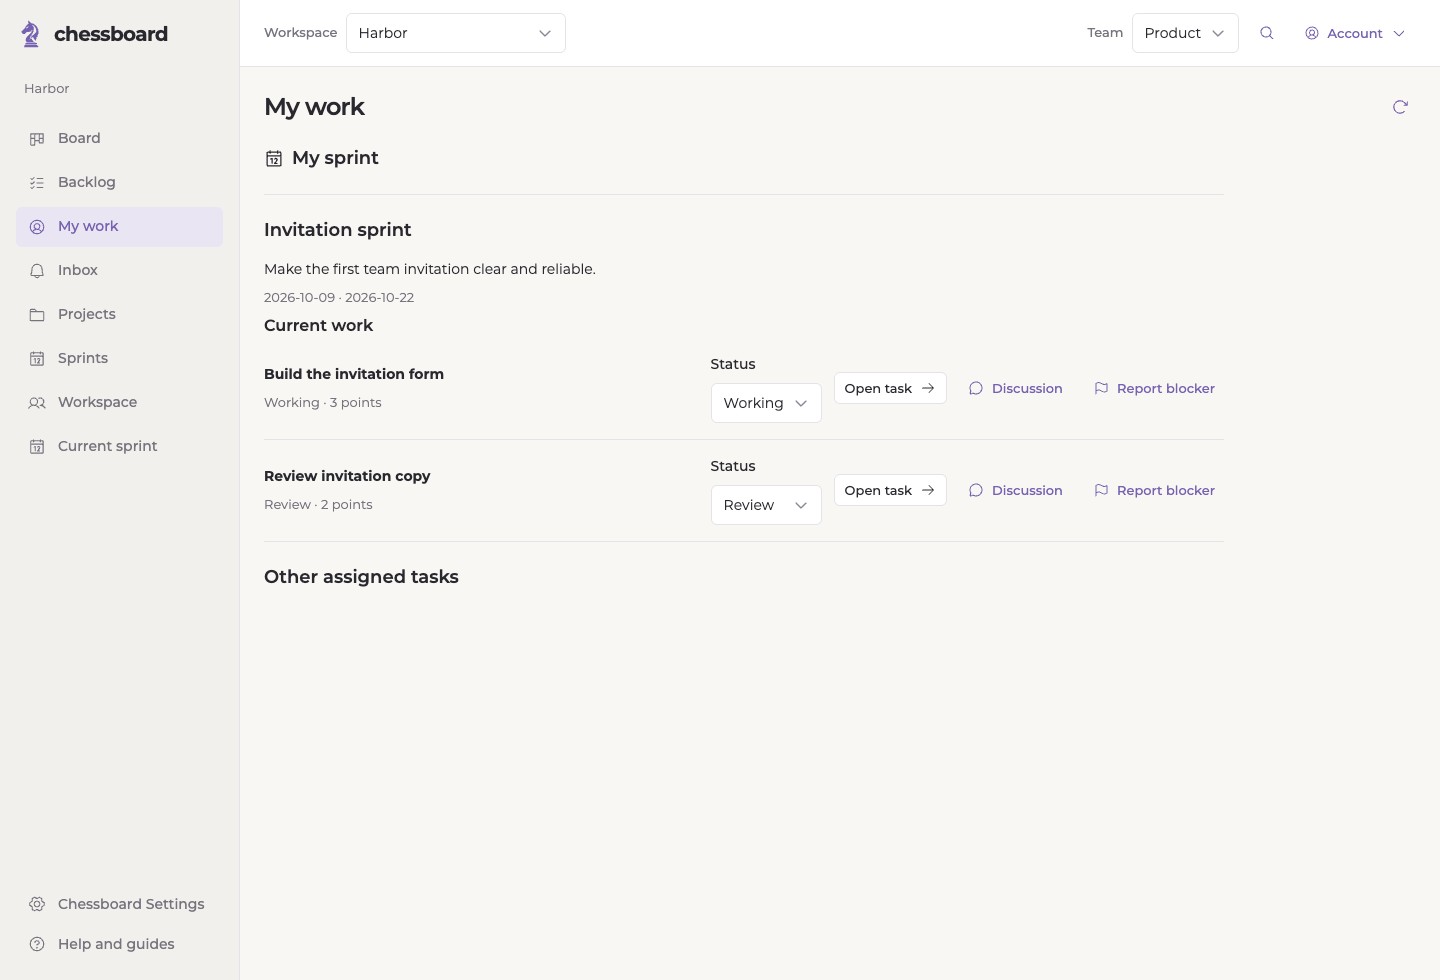This screenshot has width=1440, height=980.
Task: Click the My sprint calendar icon
Action: coord(274,158)
